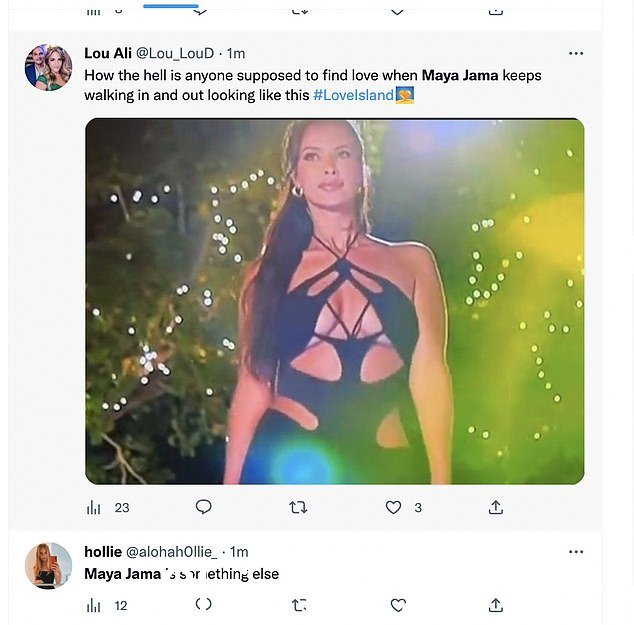Visit the @Lou_LouD handle
Image resolution: width=634 pixels, height=625 pixels.
(x=175, y=53)
